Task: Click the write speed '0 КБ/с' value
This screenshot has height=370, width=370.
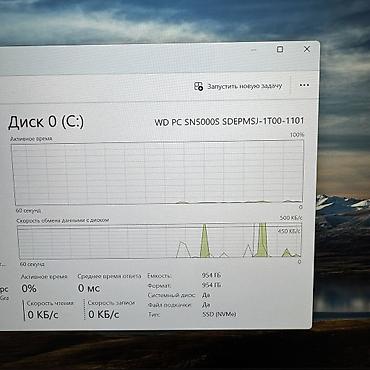Action: click(x=104, y=314)
